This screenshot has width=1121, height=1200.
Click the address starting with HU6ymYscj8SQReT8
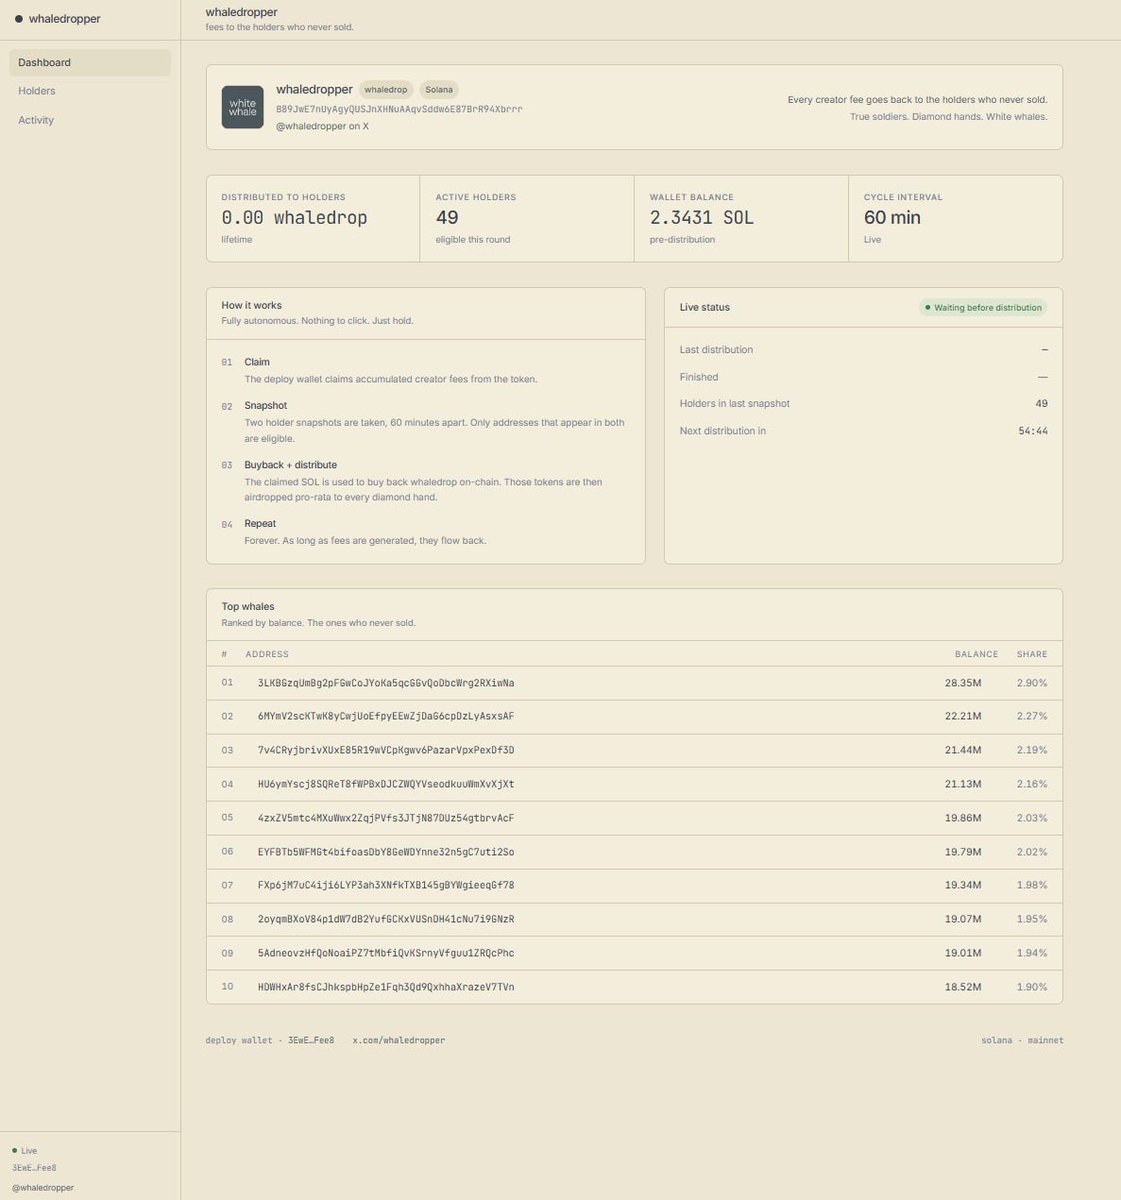pyautogui.click(x=386, y=784)
